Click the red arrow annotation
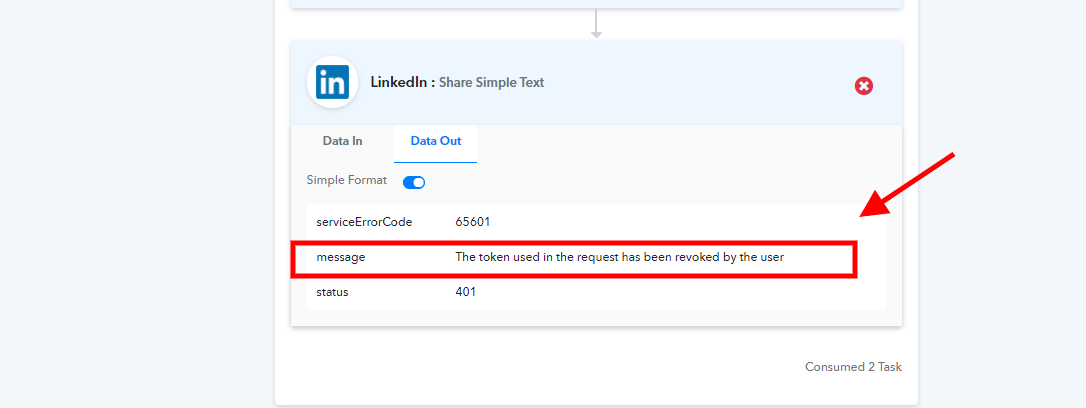This screenshot has width=1086, height=408. 908,185
